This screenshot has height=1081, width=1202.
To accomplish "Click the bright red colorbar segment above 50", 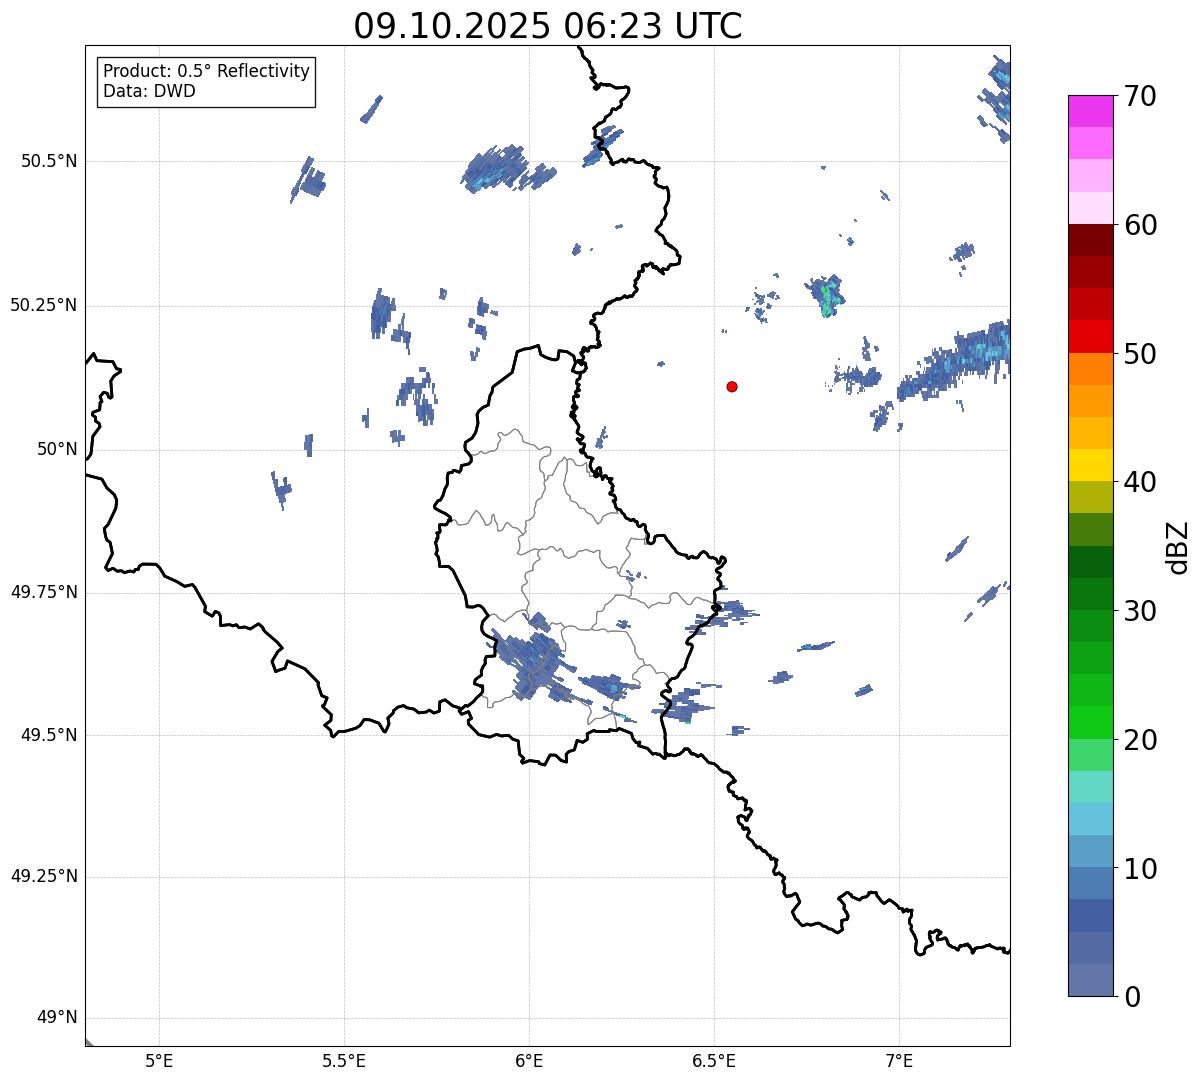I will [1090, 336].
